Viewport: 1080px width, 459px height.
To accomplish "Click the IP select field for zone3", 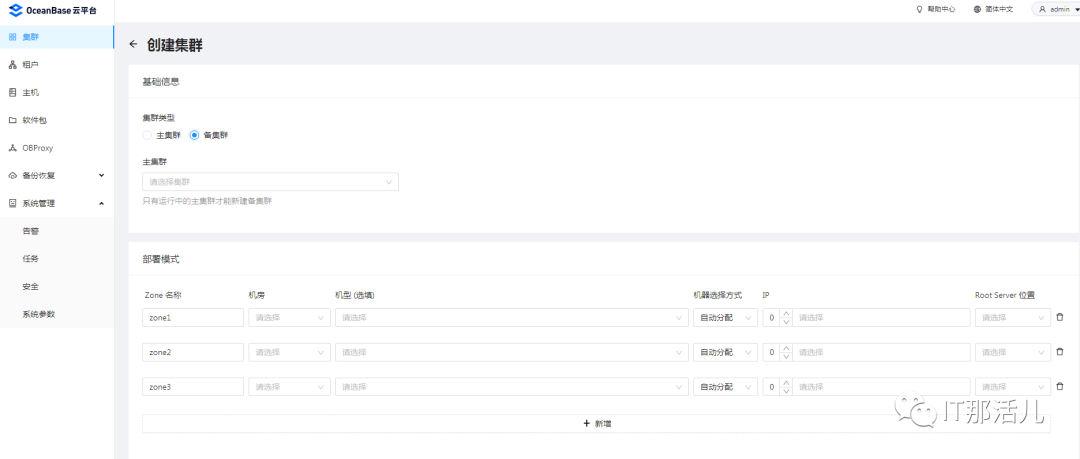I will tap(881, 387).
